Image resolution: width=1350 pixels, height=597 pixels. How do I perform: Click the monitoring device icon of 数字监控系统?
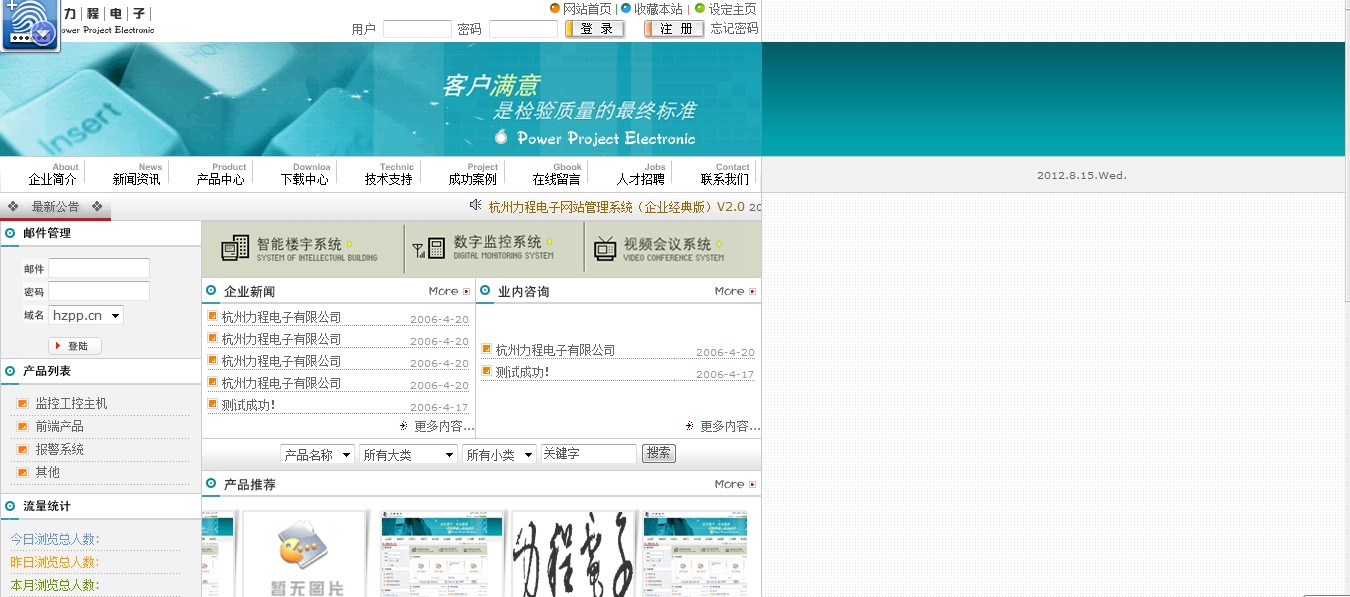point(429,248)
